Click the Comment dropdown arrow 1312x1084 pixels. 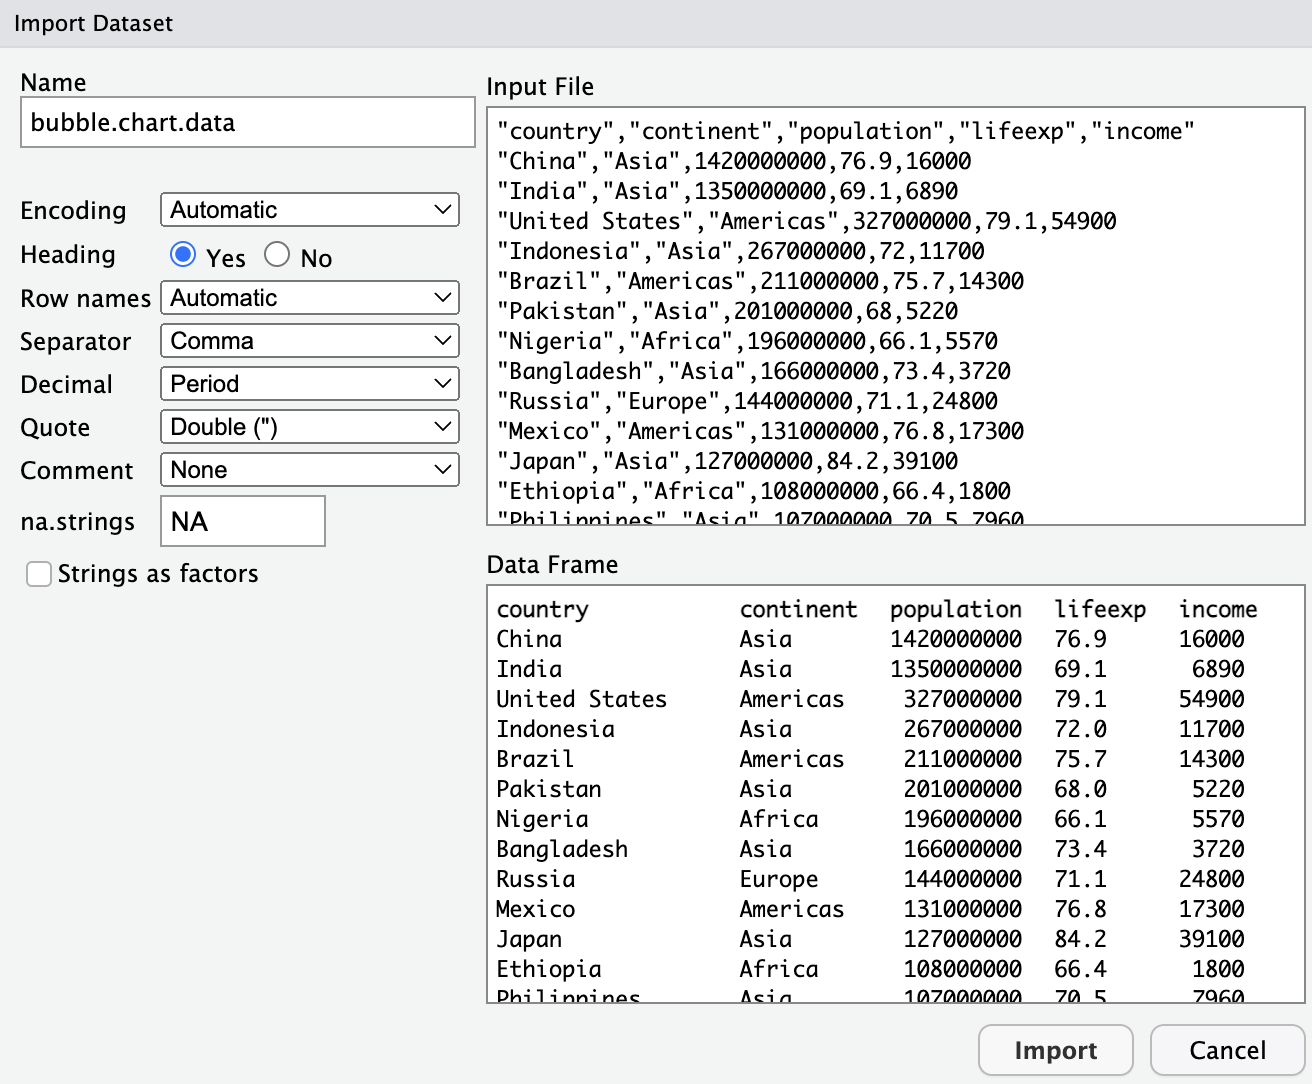pyautogui.click(x=443, y=469)
